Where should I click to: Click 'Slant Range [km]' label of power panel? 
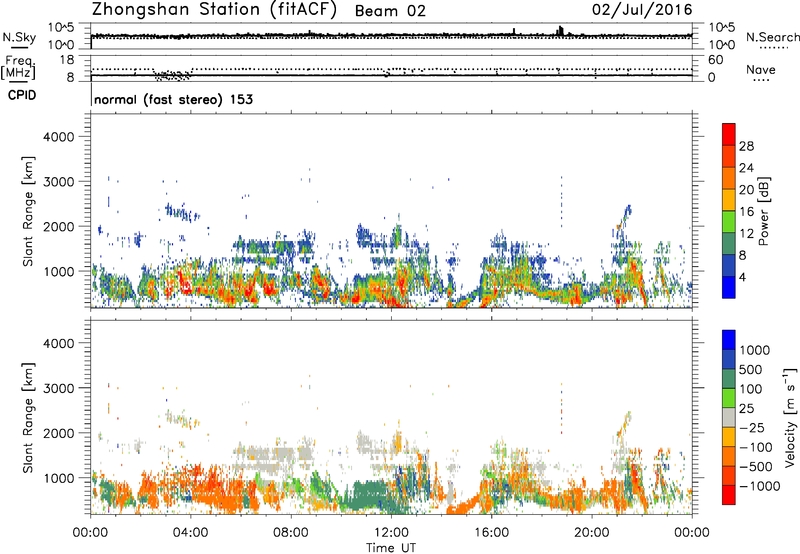(28, 211)
